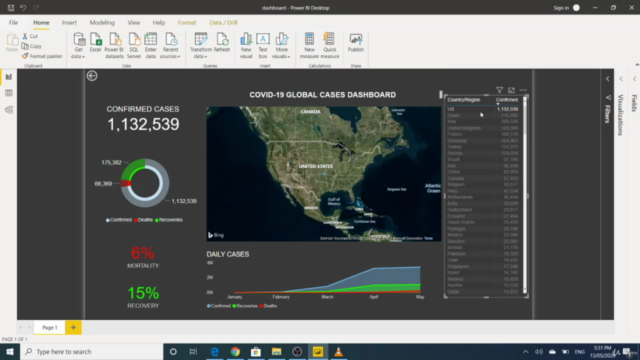Image resolution: width=640 pixels, height=360 pixels.
Task: Open VLC from the taskbar
Action: 338,351
